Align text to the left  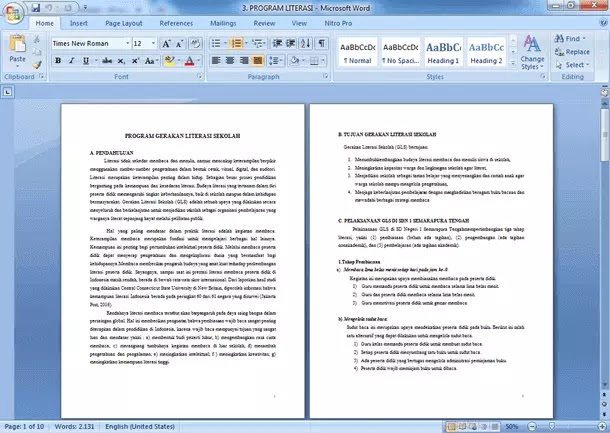[216, 61]
